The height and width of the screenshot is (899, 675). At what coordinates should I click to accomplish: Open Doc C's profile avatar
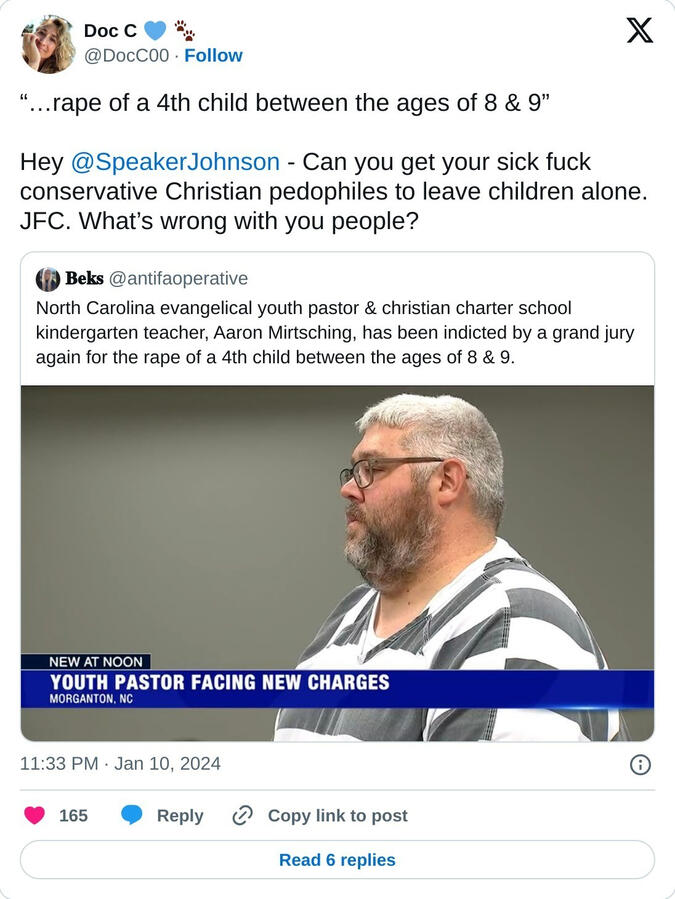[x=48, y=44]
